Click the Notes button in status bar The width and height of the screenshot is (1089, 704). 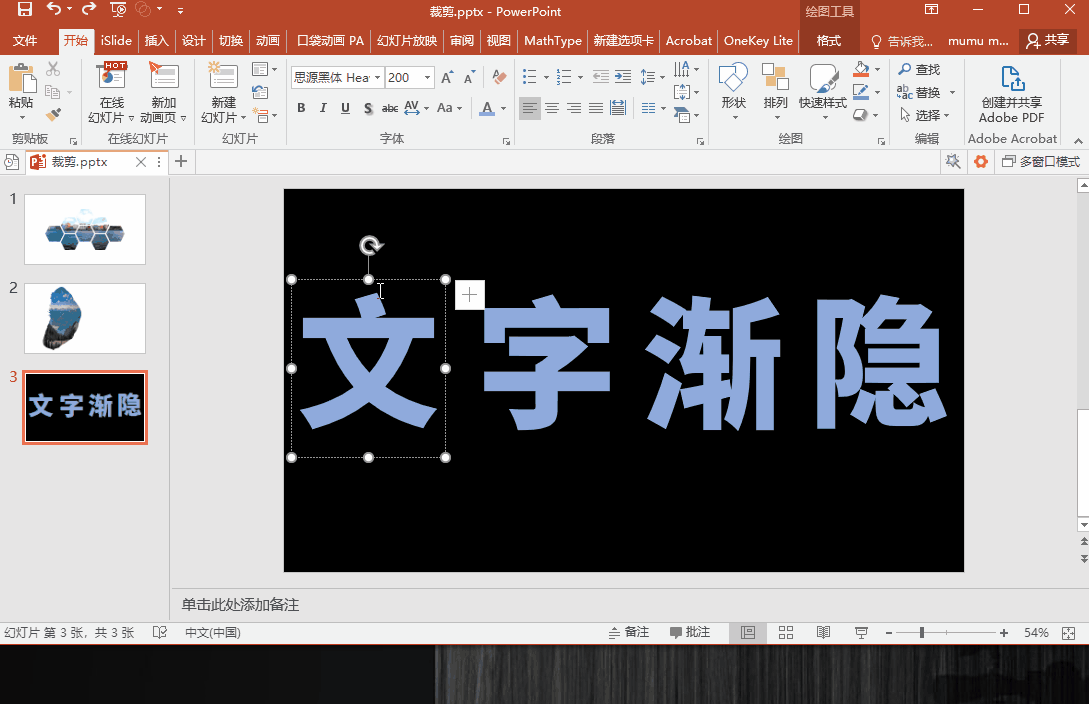pos(629,633)
